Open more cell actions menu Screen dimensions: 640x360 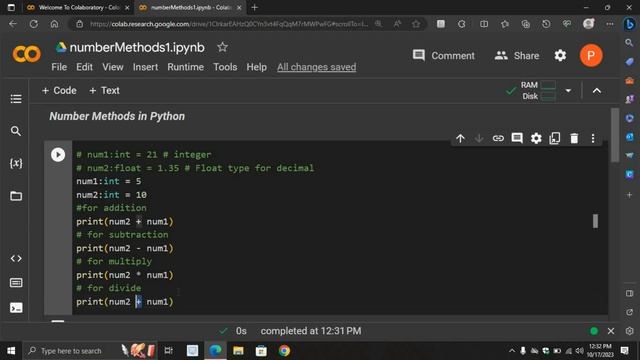593,138
